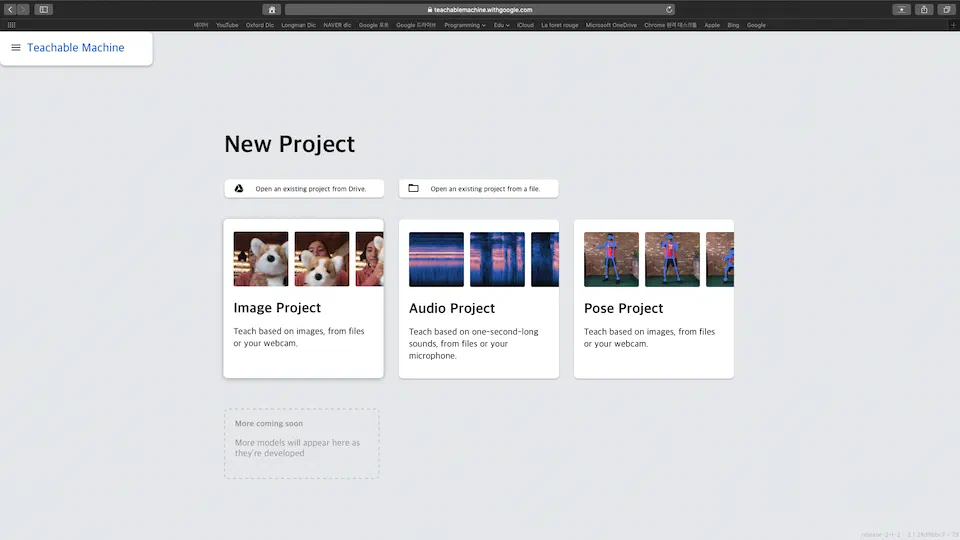Show all tabs overview icon
Image resolution: width=960 pixels, height=540 pixels.
[x=946, y=9]
